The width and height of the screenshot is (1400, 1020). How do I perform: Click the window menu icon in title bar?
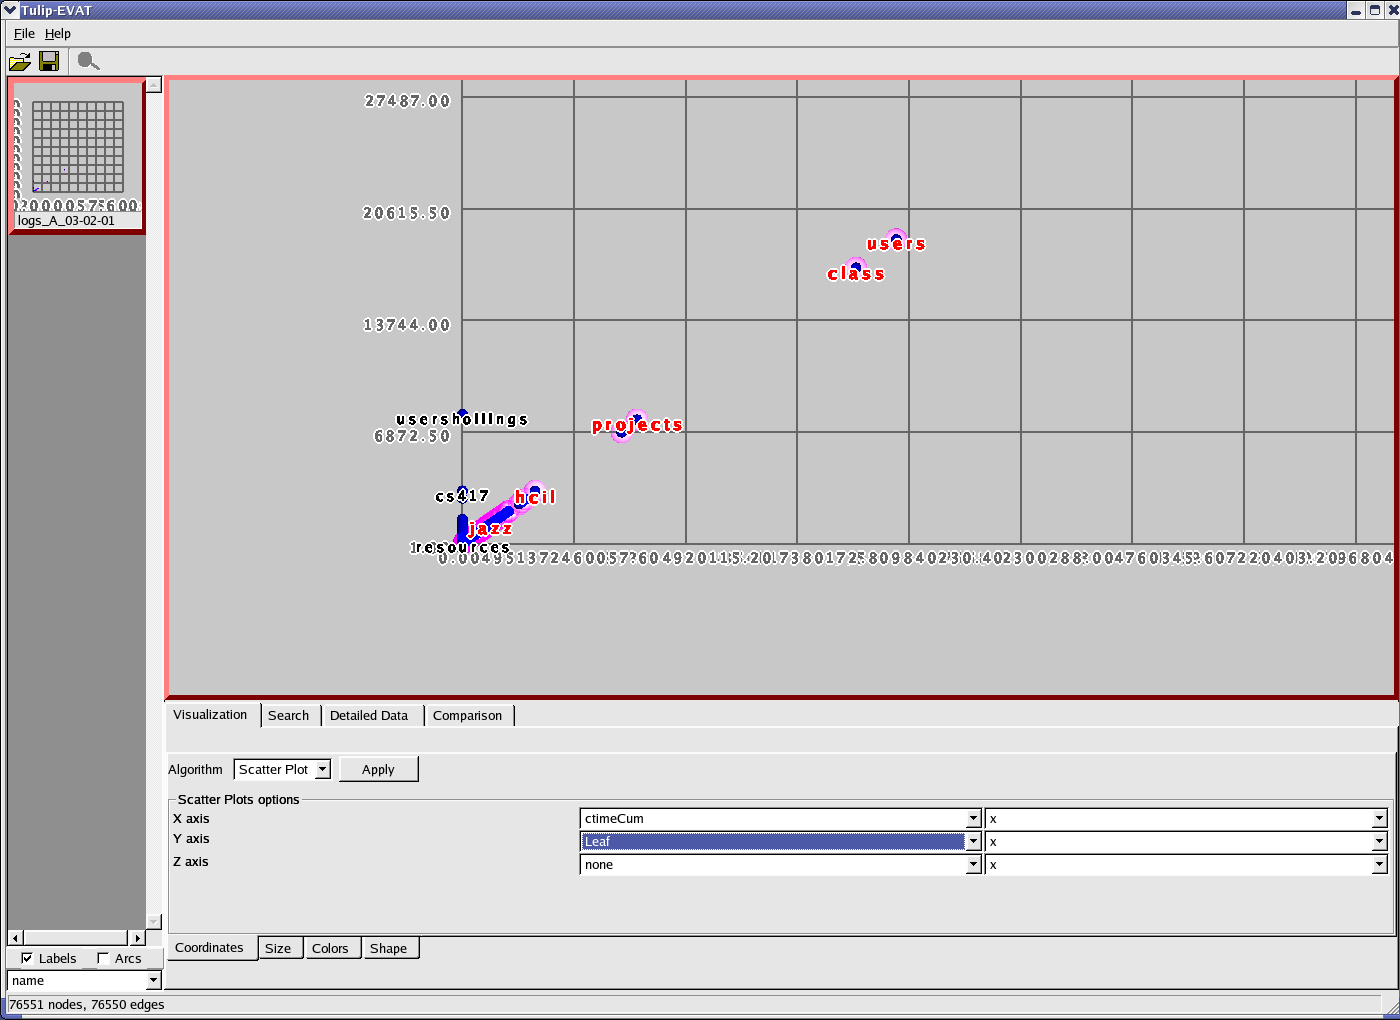[x=10, y=10]
